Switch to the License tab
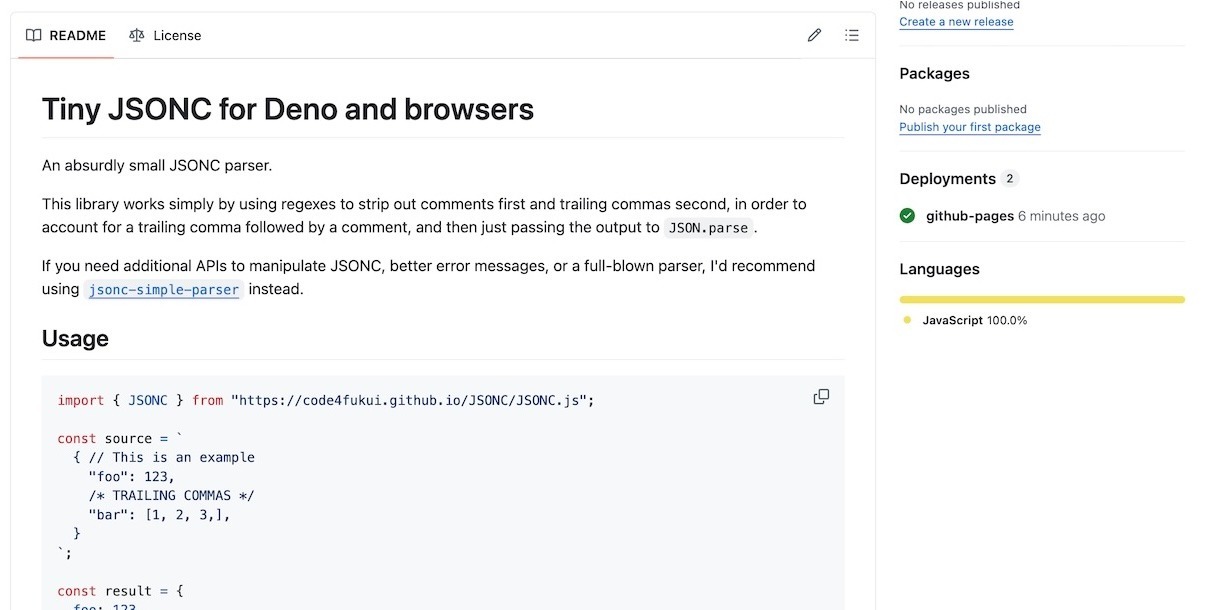Image resolution: width=1220 pixels, height=610 pixels. pos(165,35)
